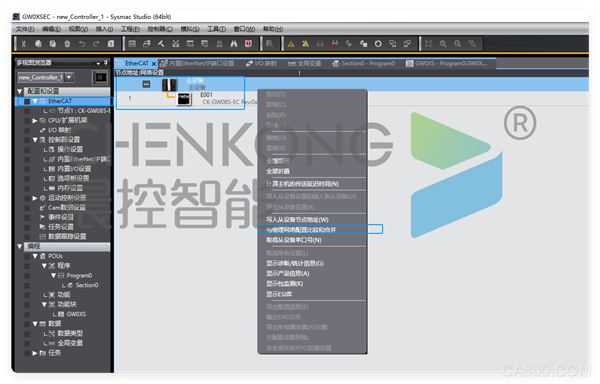The height and width of the screenshot is (384, 600).
Task: Click the zoom-to-fit icon in toolbar
Action: click(429, 44)
